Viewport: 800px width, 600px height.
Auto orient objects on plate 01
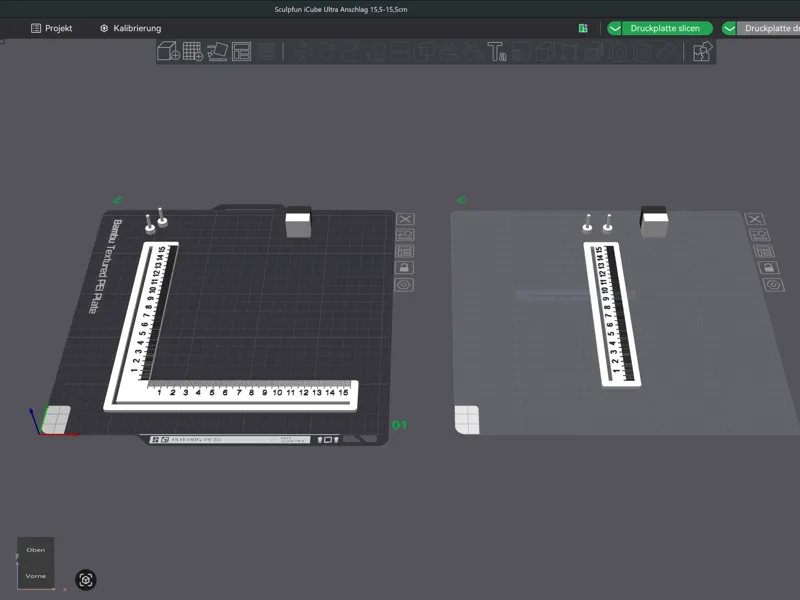point(405,235)
